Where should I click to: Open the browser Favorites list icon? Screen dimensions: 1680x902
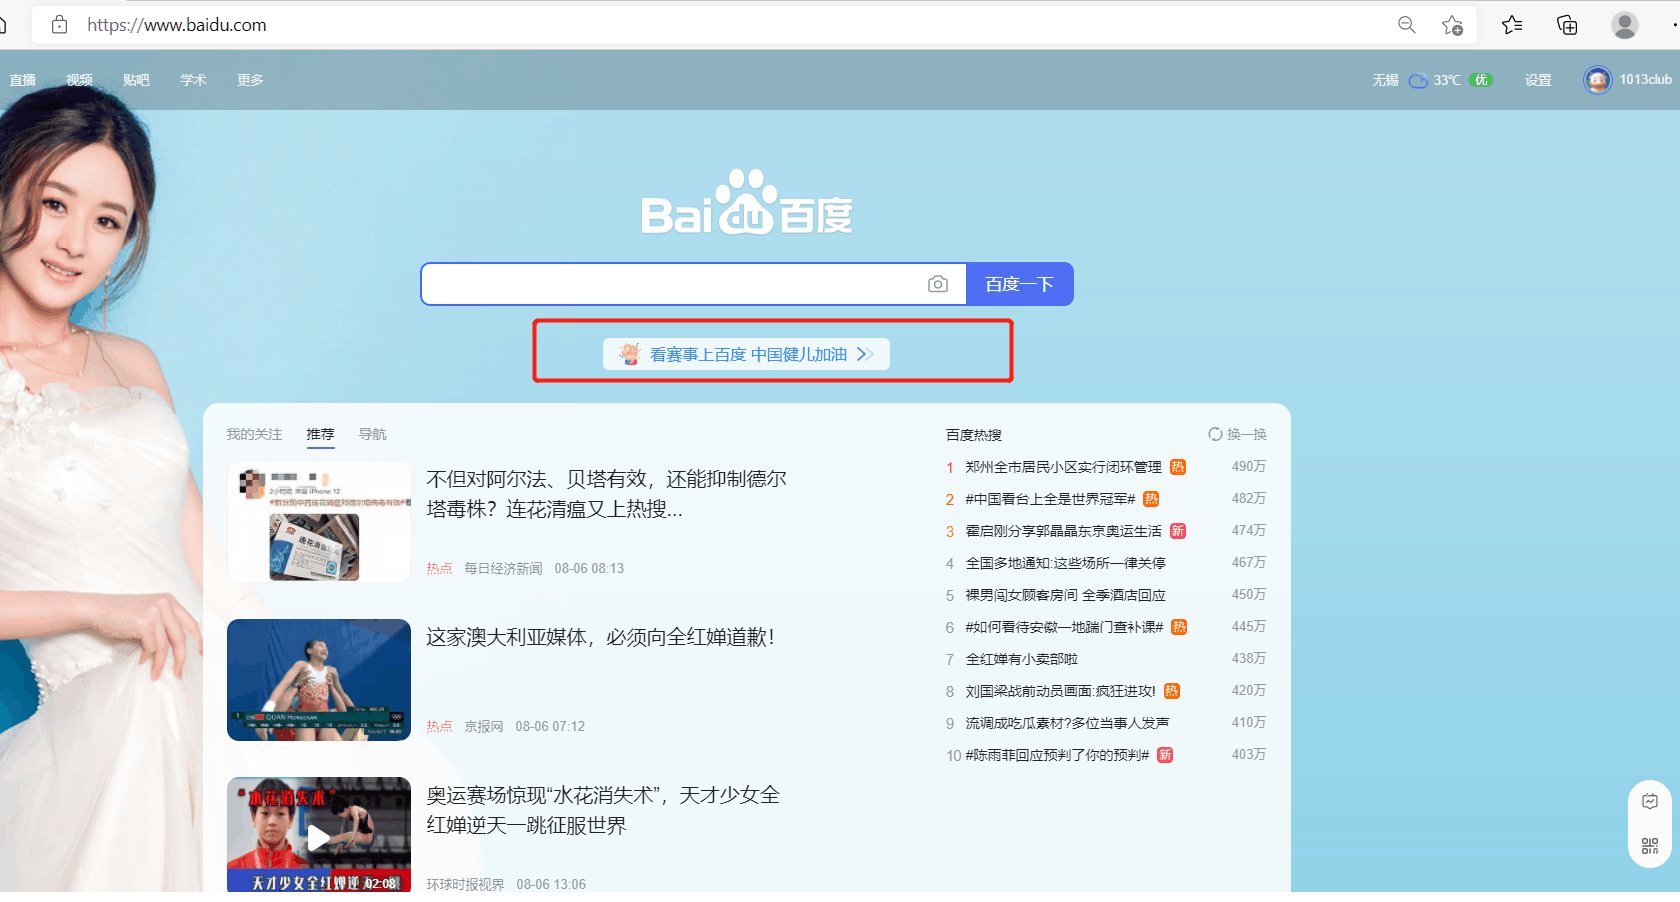click(x=1512, y=25)
